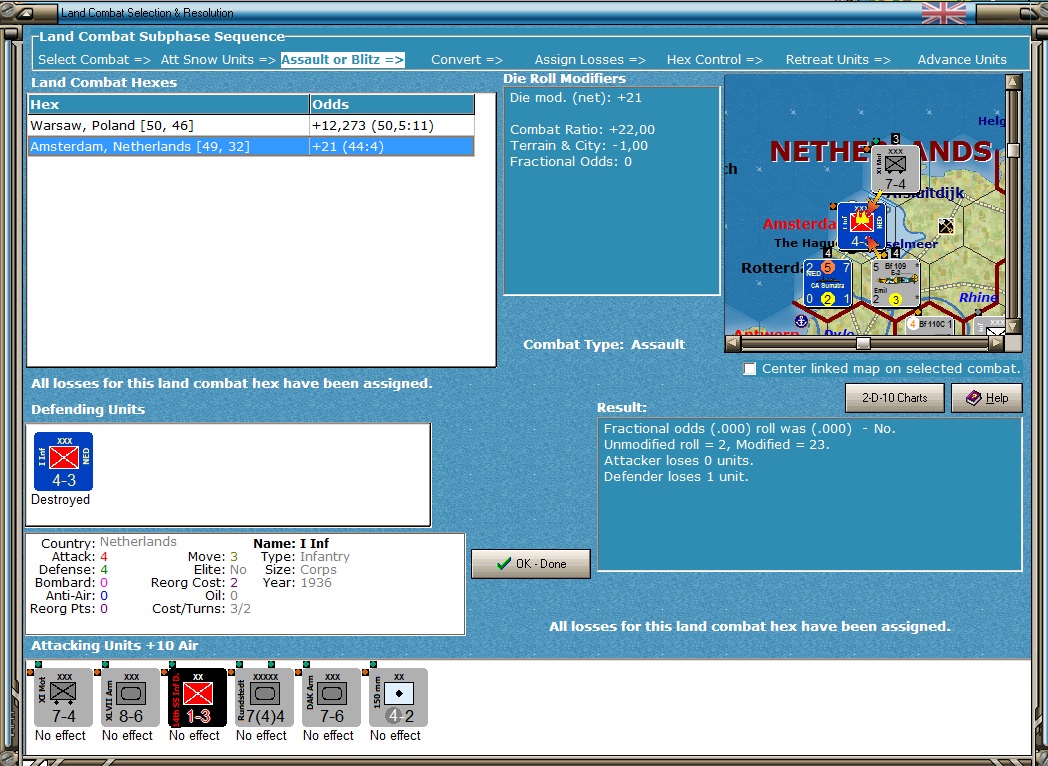Click the map scroll up arrow
The image size is (1048, 766).
pos(1013,82)
